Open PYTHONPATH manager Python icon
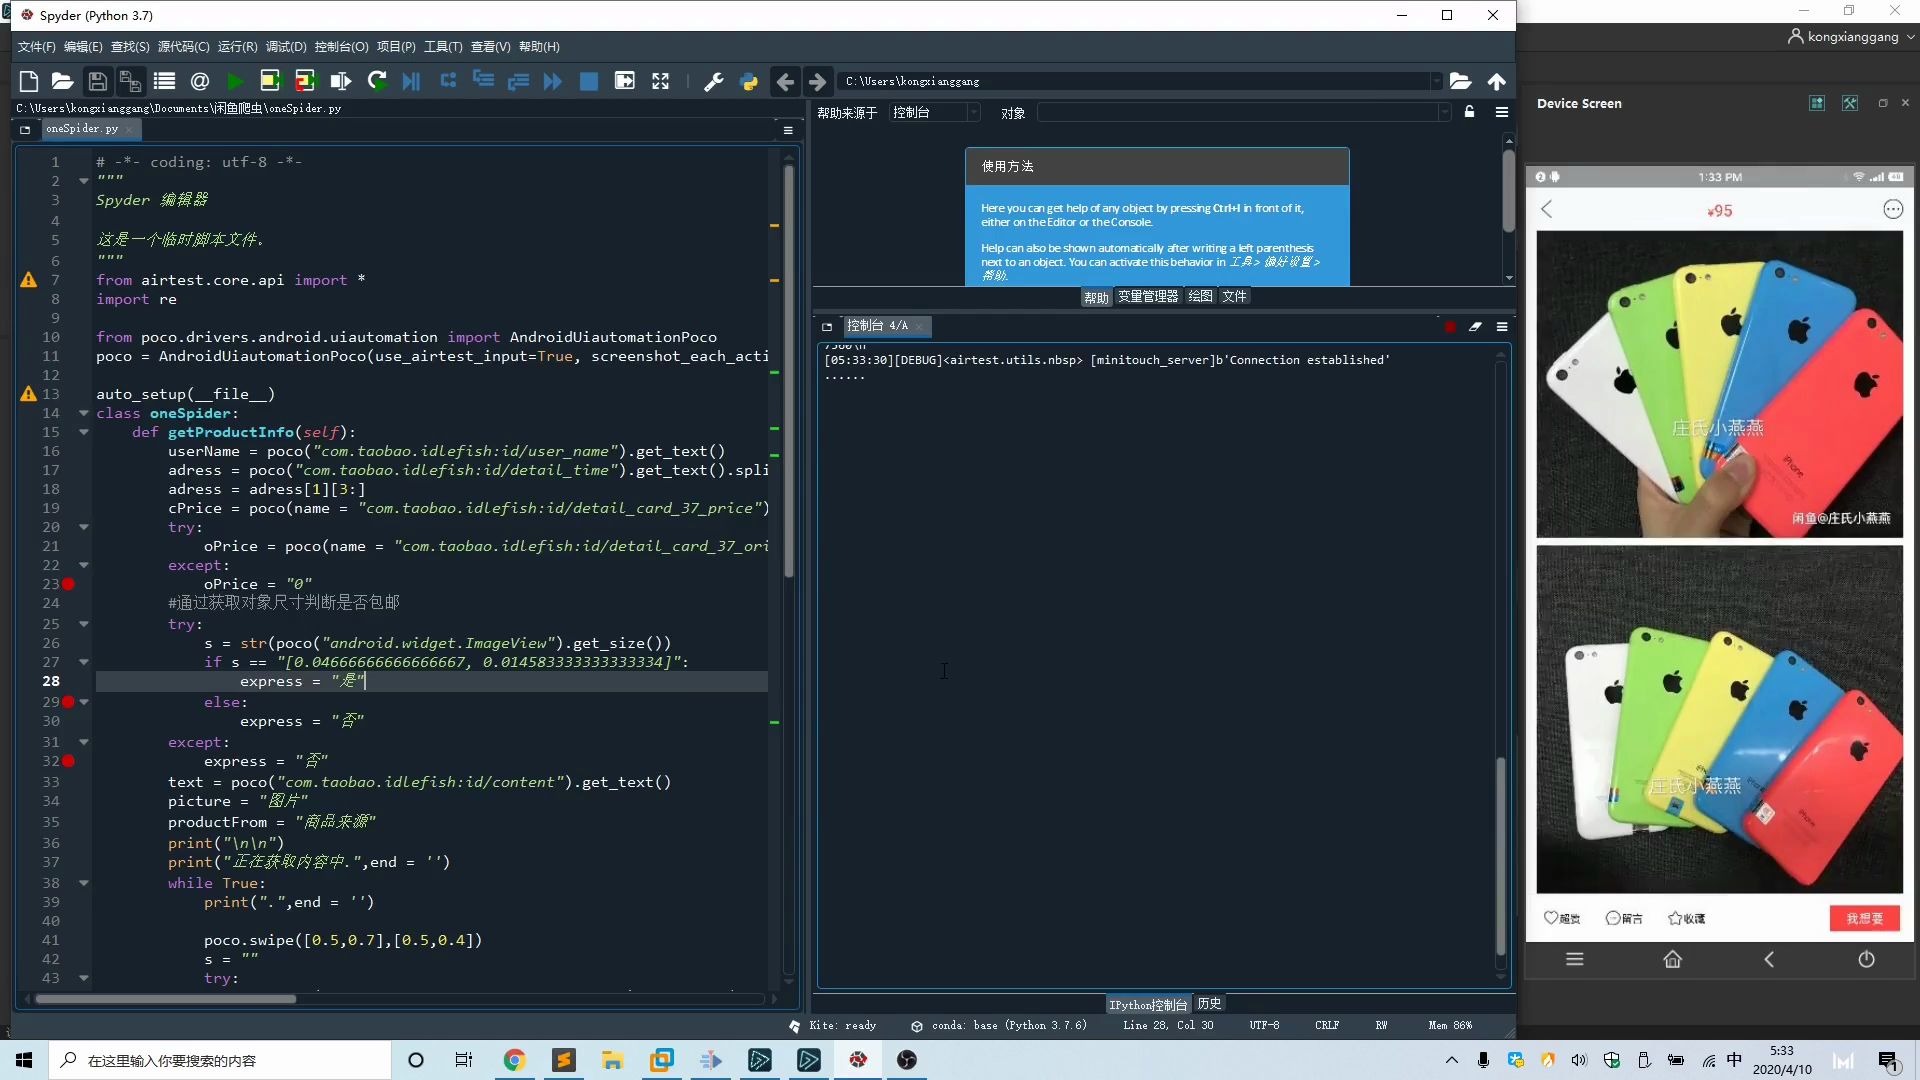 [748, 82]
